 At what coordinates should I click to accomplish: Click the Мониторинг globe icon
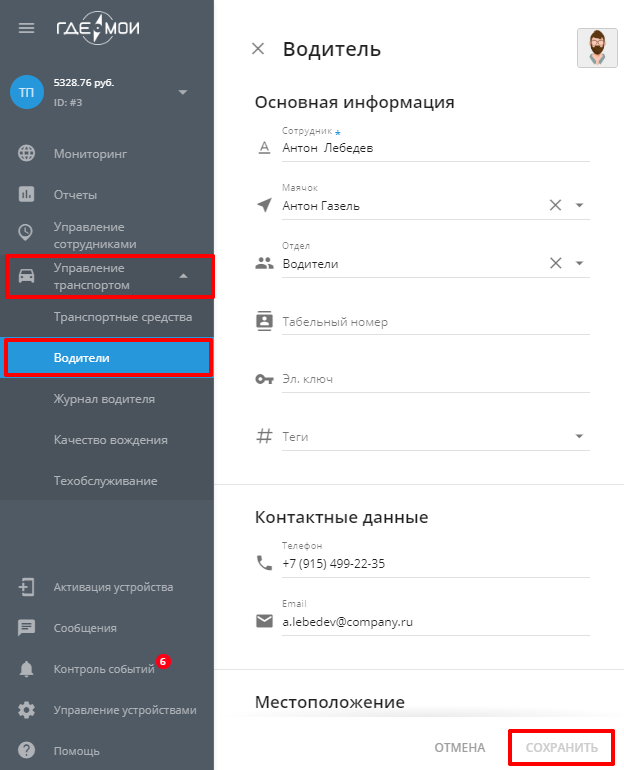tap(27, 153)
